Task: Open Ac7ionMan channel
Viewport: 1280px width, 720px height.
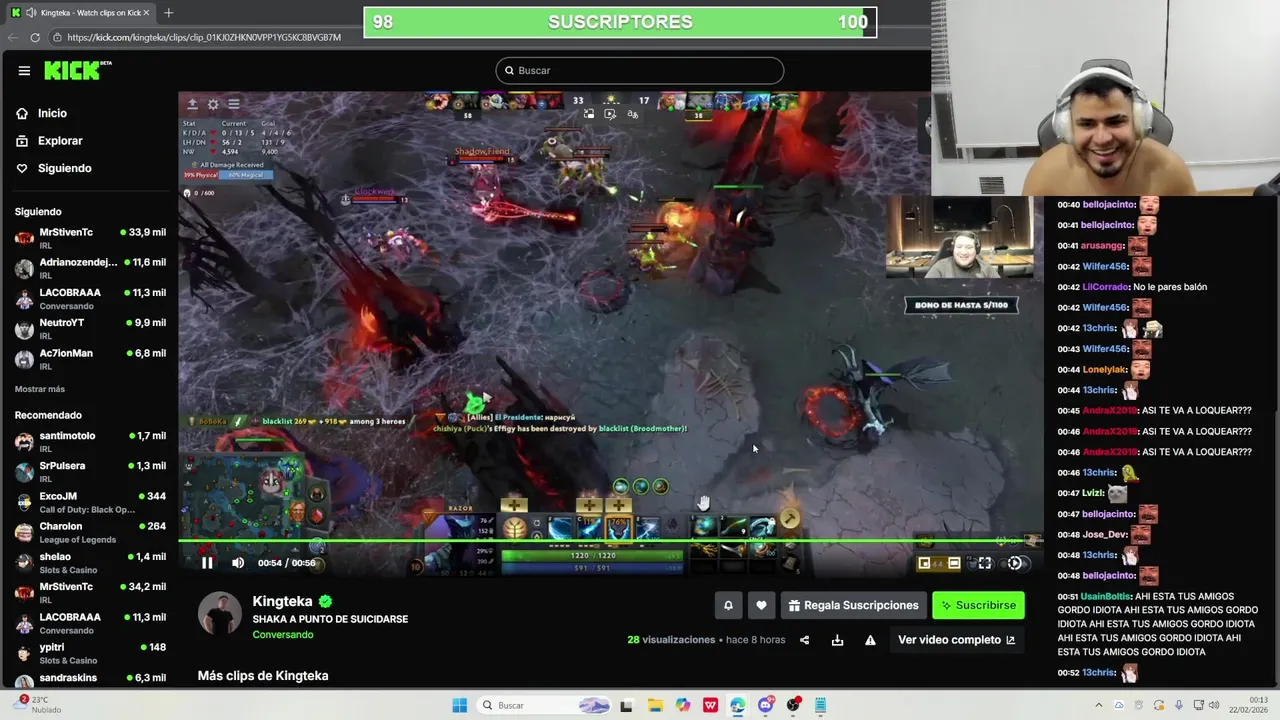Action: tap(90, 358)
